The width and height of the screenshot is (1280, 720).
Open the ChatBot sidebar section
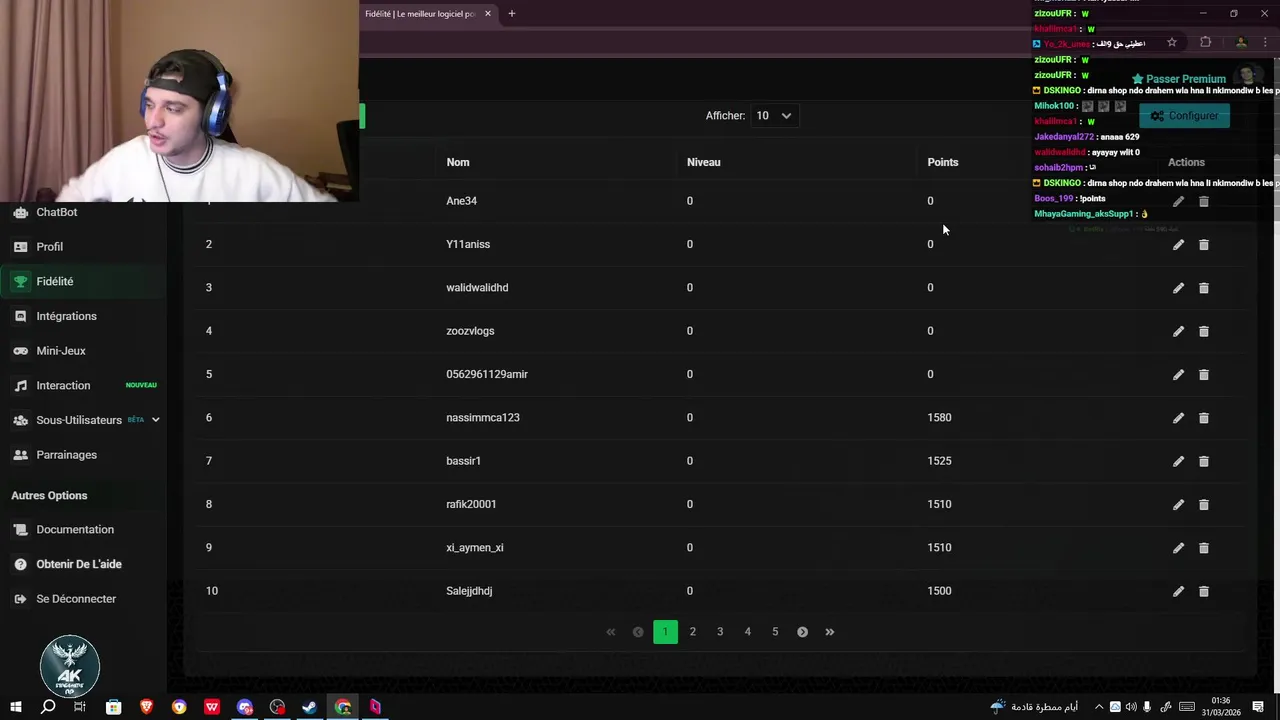click(57, 212)
